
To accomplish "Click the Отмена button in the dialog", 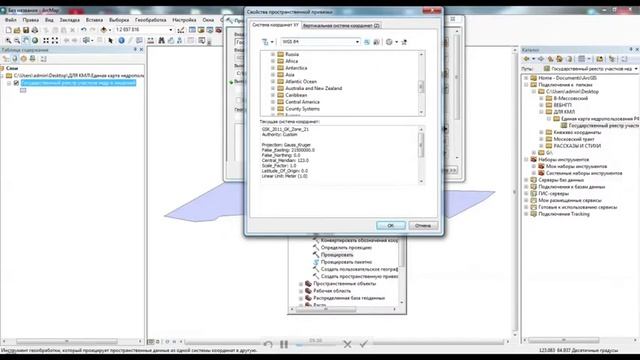I will click(x=423, y=226).
